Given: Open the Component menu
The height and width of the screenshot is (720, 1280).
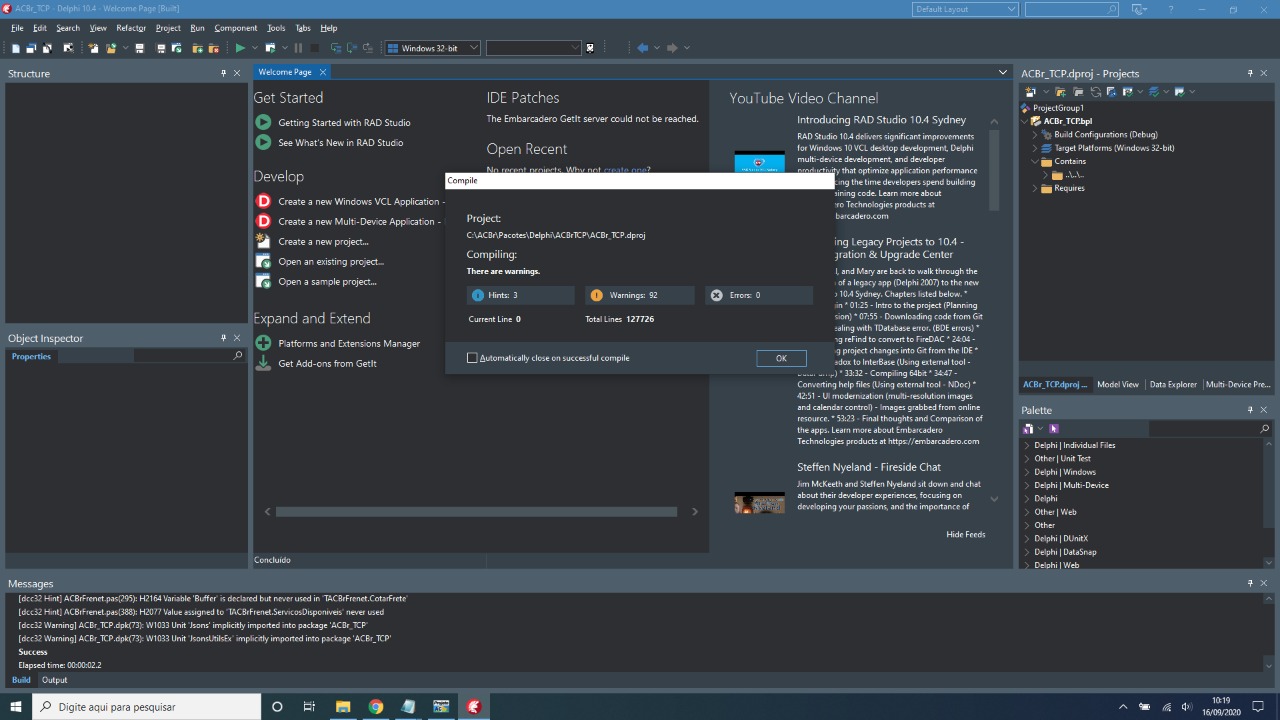Looking at the screenshot, I should click(235, 28).
